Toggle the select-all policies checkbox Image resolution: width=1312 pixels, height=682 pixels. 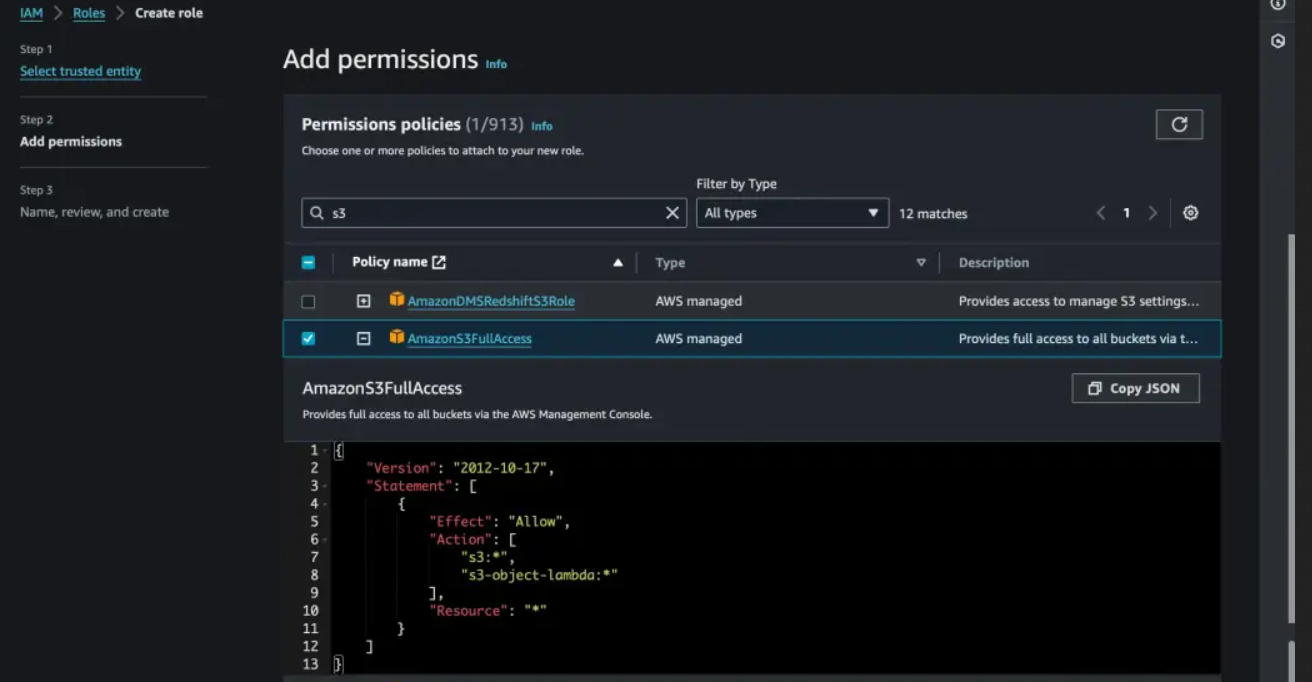(308, 263)
